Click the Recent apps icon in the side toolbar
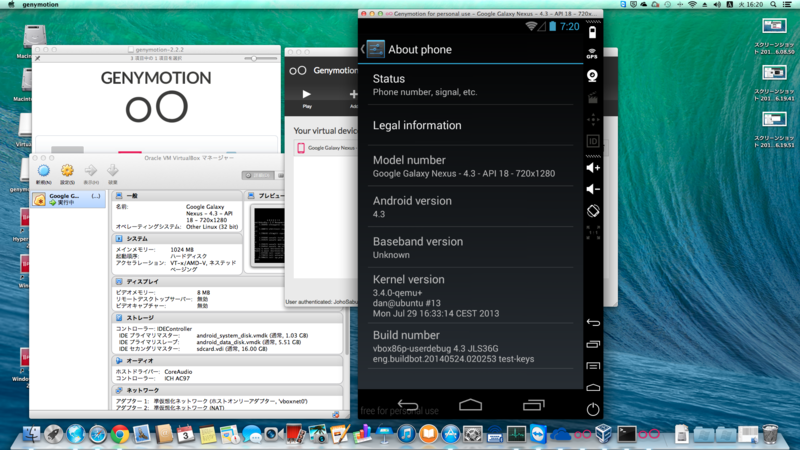 [x=593, y=344]
